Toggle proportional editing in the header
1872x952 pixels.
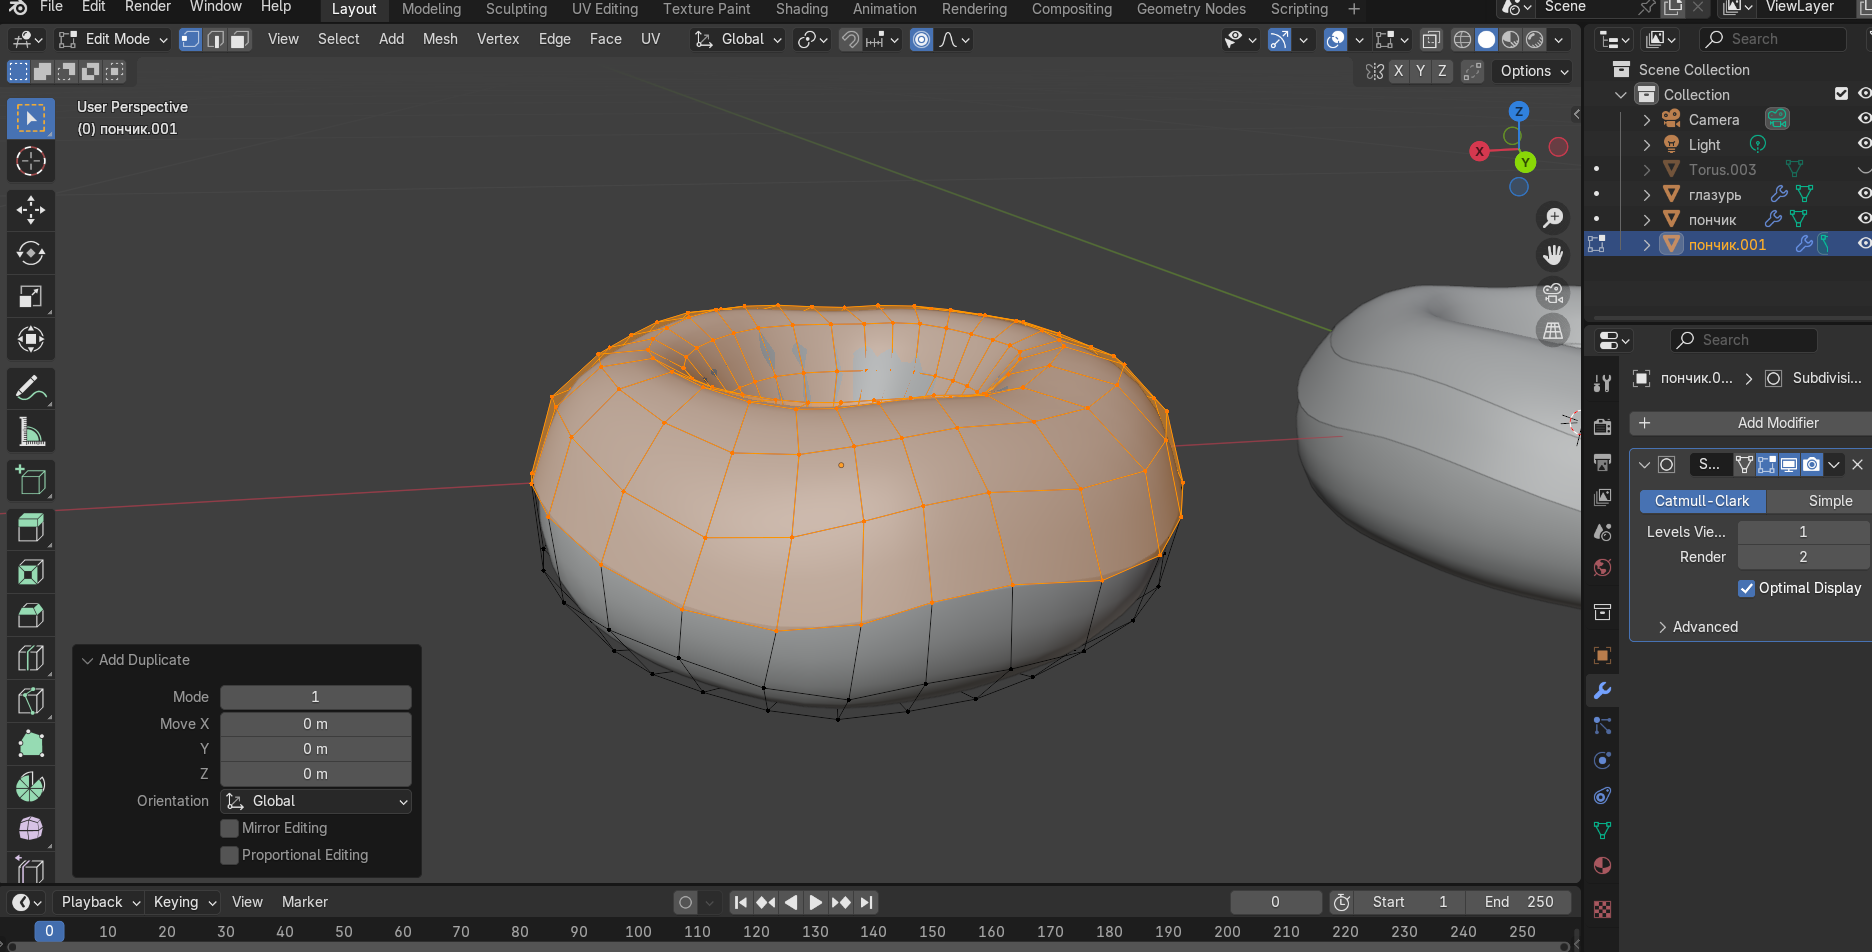coord(922,39)
